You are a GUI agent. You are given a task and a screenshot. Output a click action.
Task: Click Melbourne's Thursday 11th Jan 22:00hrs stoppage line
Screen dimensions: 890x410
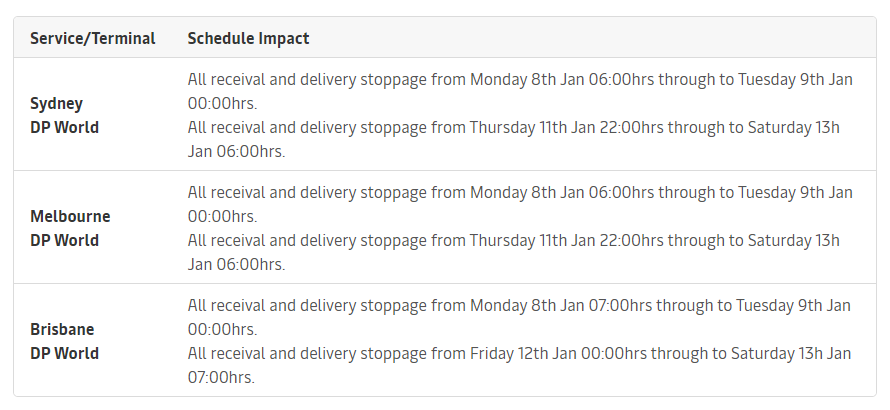point(514,241)
